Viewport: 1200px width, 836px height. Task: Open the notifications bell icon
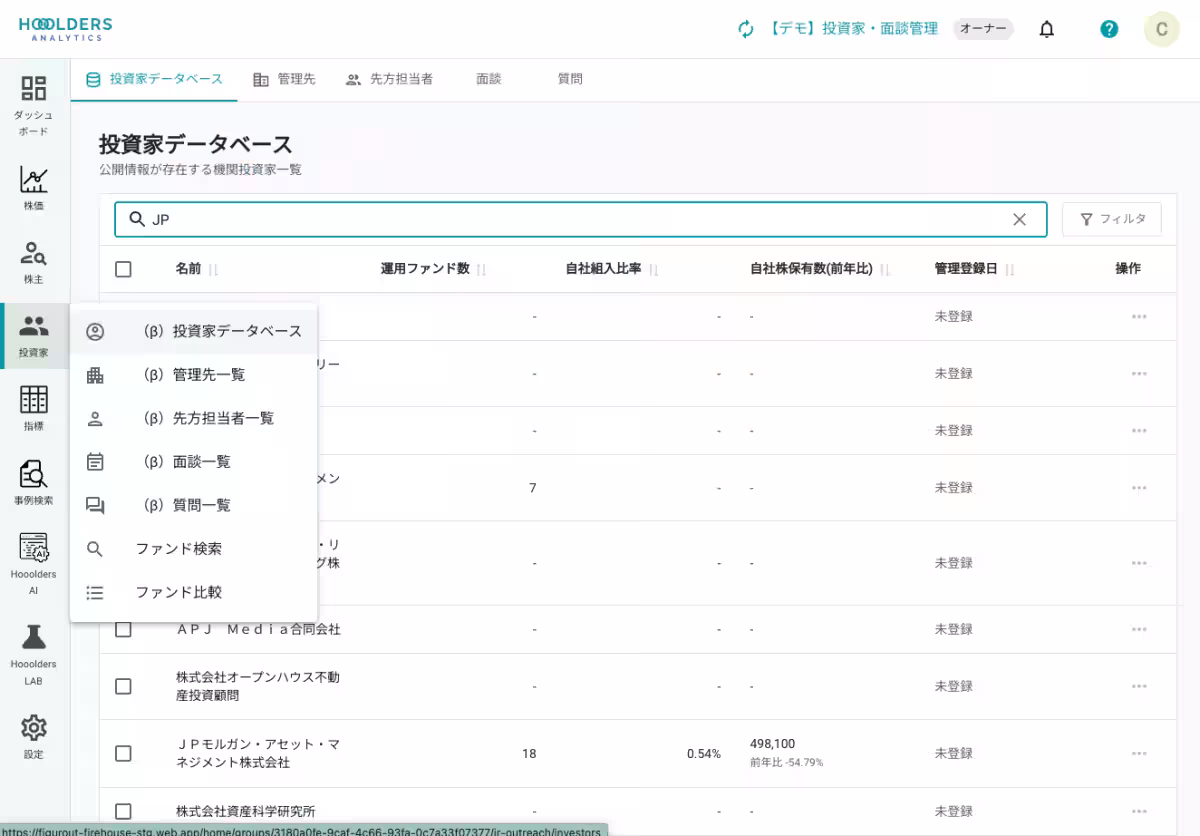pyautogui.click(x=1047, y=29)
